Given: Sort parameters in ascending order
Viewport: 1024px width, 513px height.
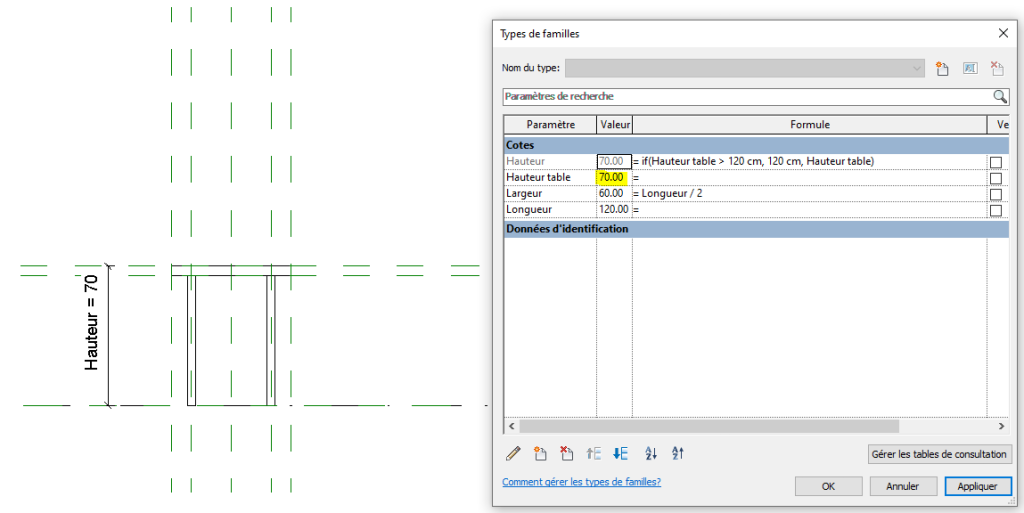Looking at the screenshot, I should coord(651,454).
